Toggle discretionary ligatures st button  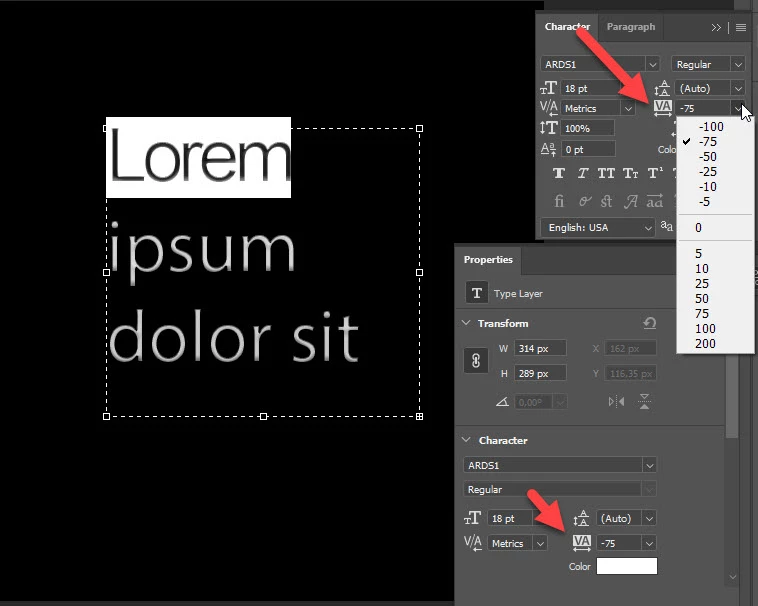pos(606,201)
